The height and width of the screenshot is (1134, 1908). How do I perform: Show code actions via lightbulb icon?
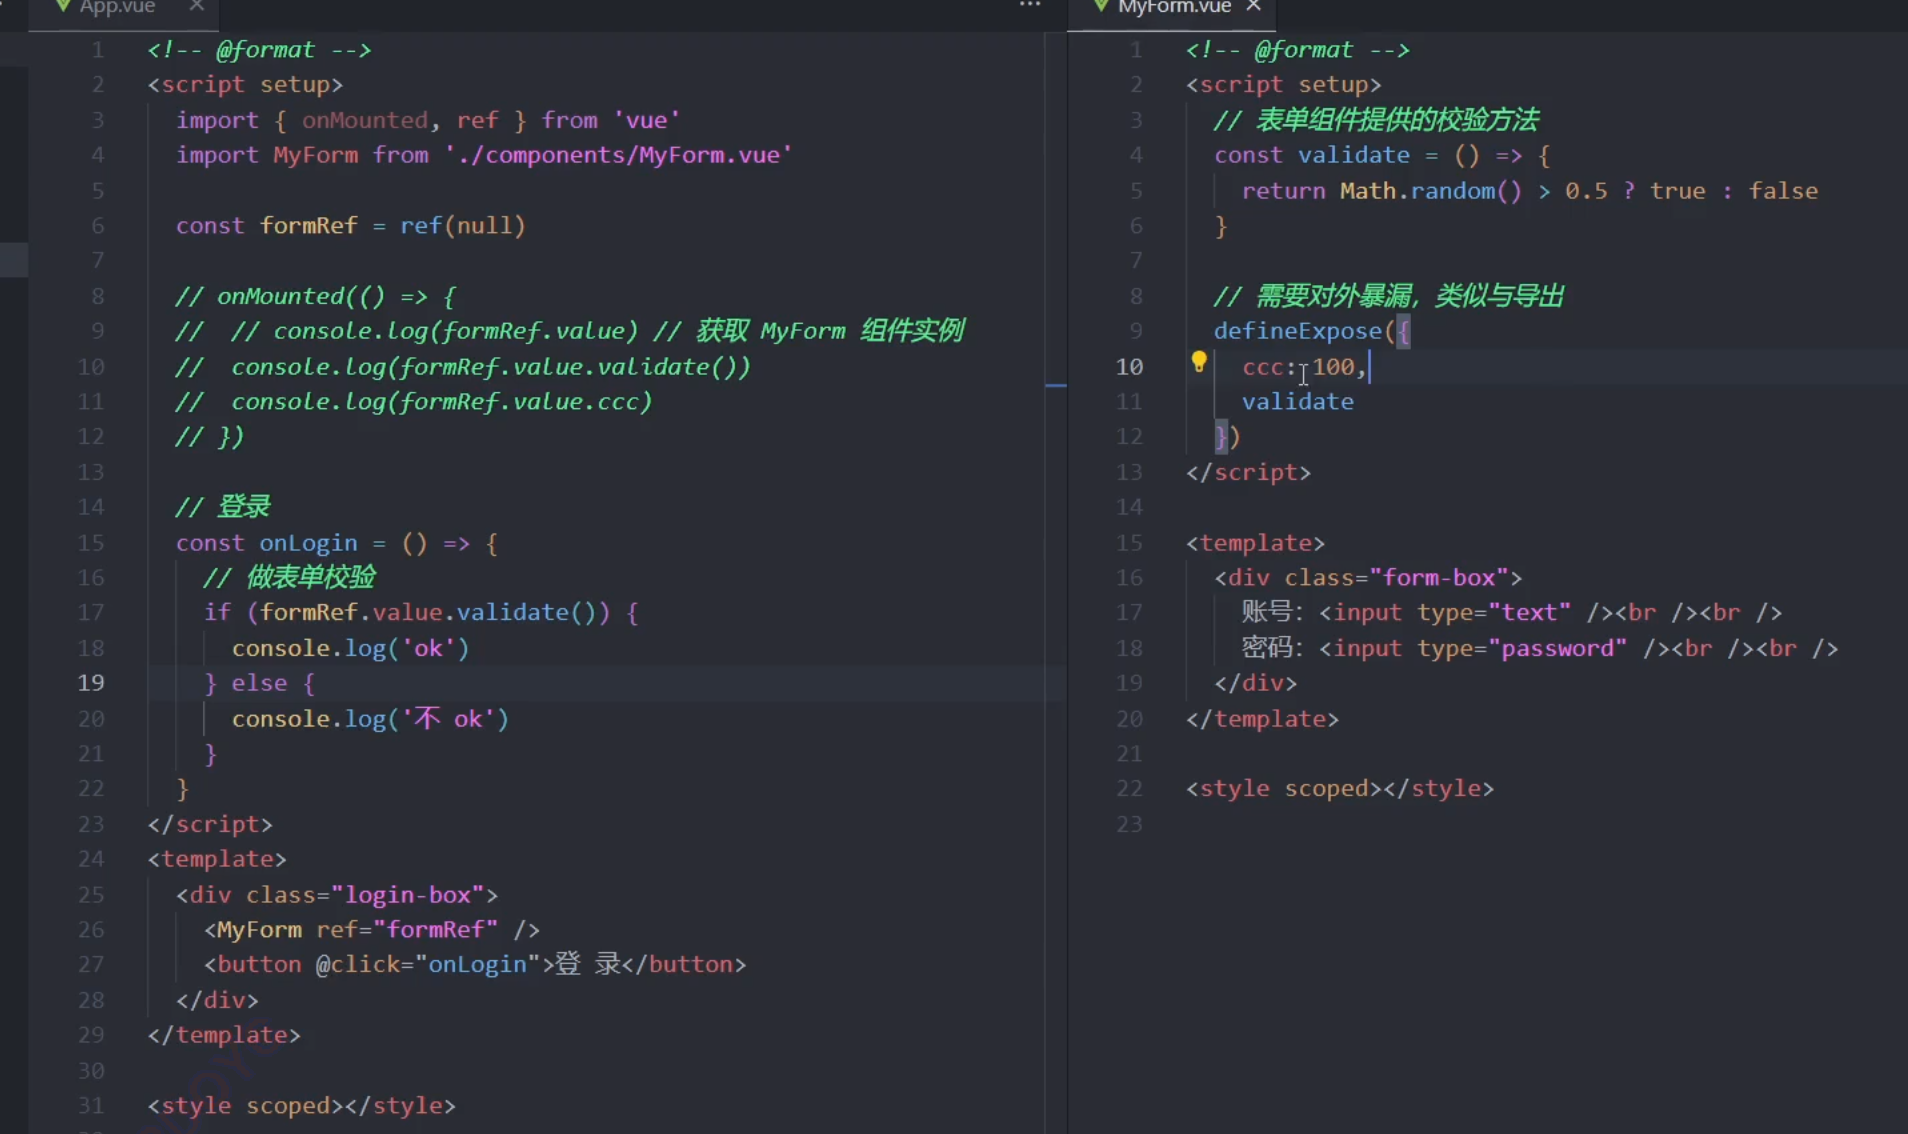point(1198,362)
